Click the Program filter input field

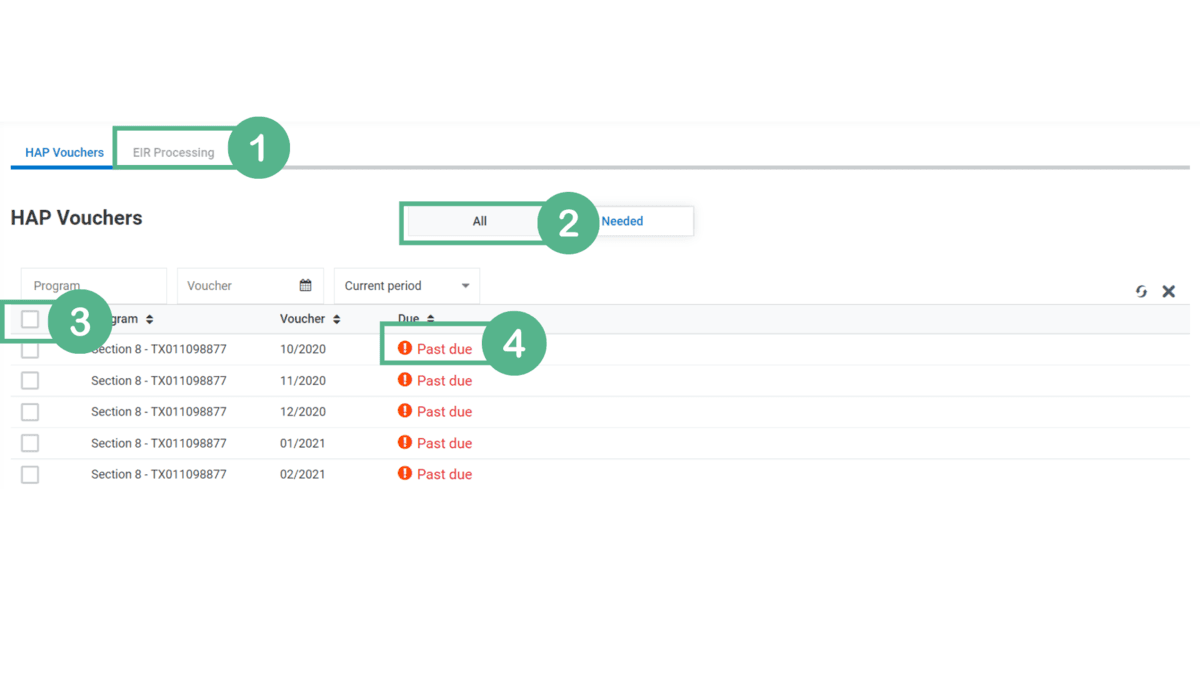(x=94, y=286)
